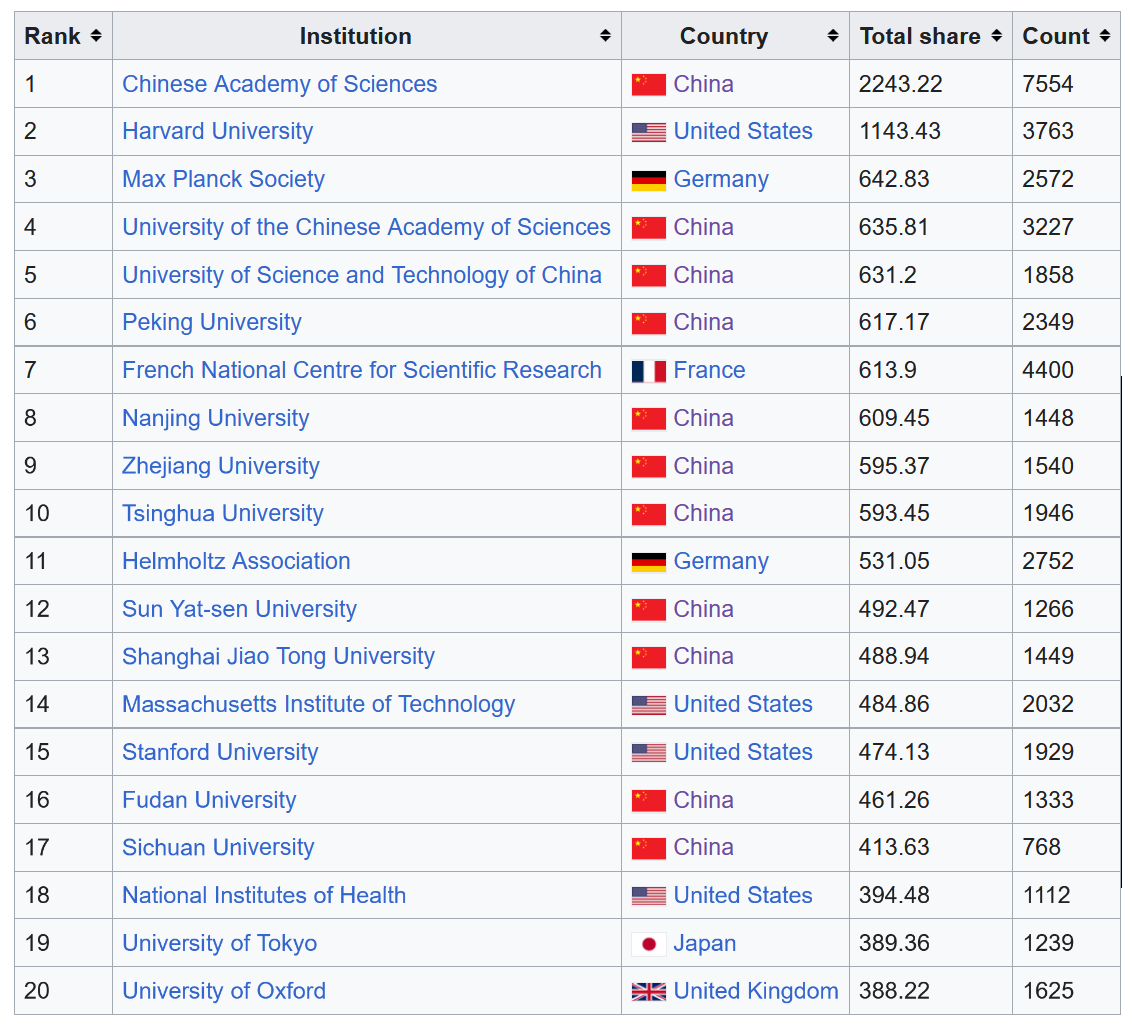Click German flag in Helmholtz Association row
Viewport: 1132px width, 1026px height.
pos(648,562)
